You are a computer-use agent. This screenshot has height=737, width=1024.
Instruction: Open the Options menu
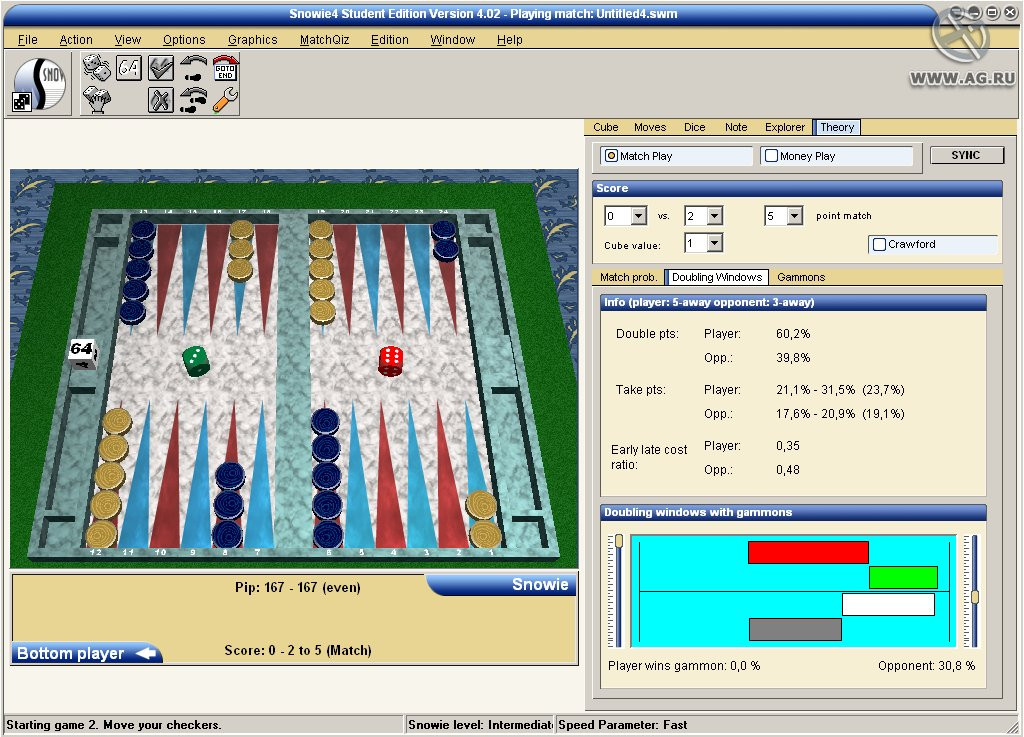[184, 40]
